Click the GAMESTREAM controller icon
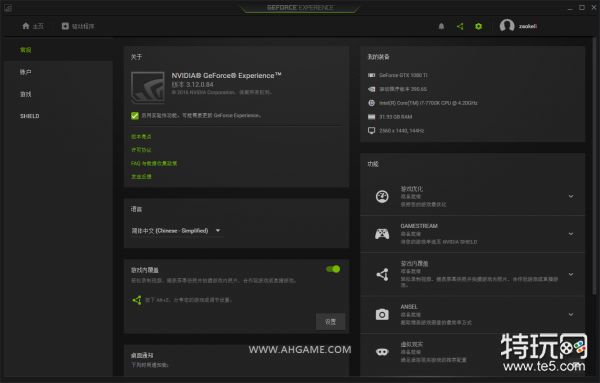Image resolution: width=600 pixels, height=383 pixels. click(x=382, y=234)
